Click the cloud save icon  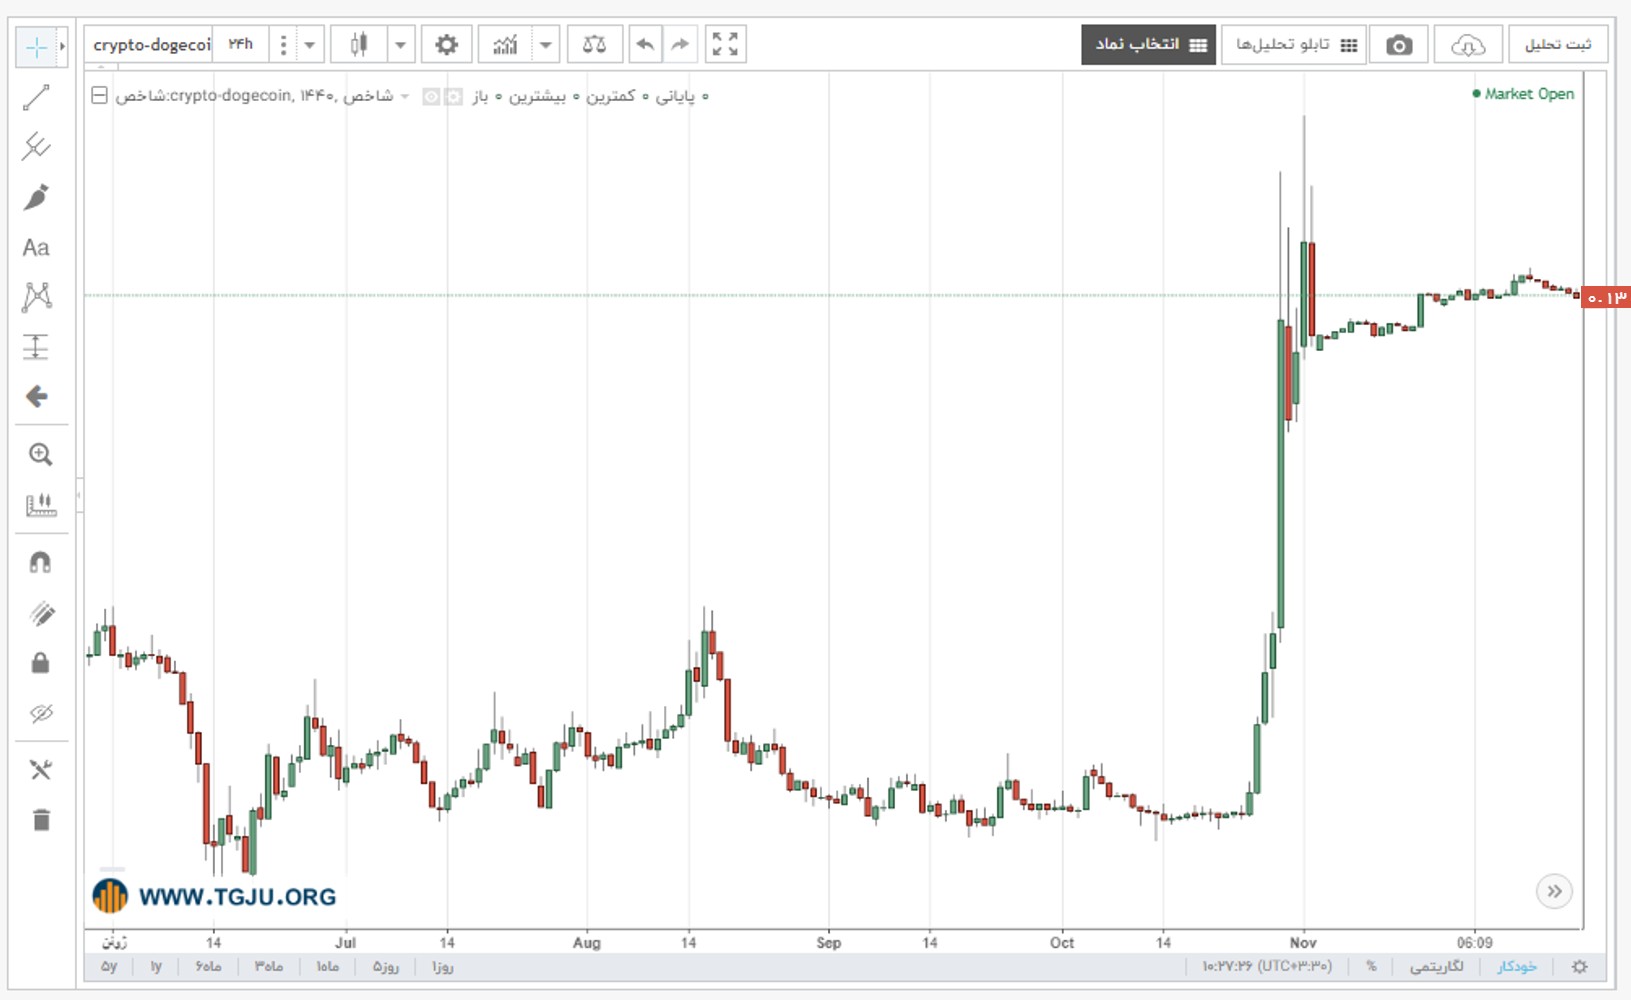(1468, 45)
